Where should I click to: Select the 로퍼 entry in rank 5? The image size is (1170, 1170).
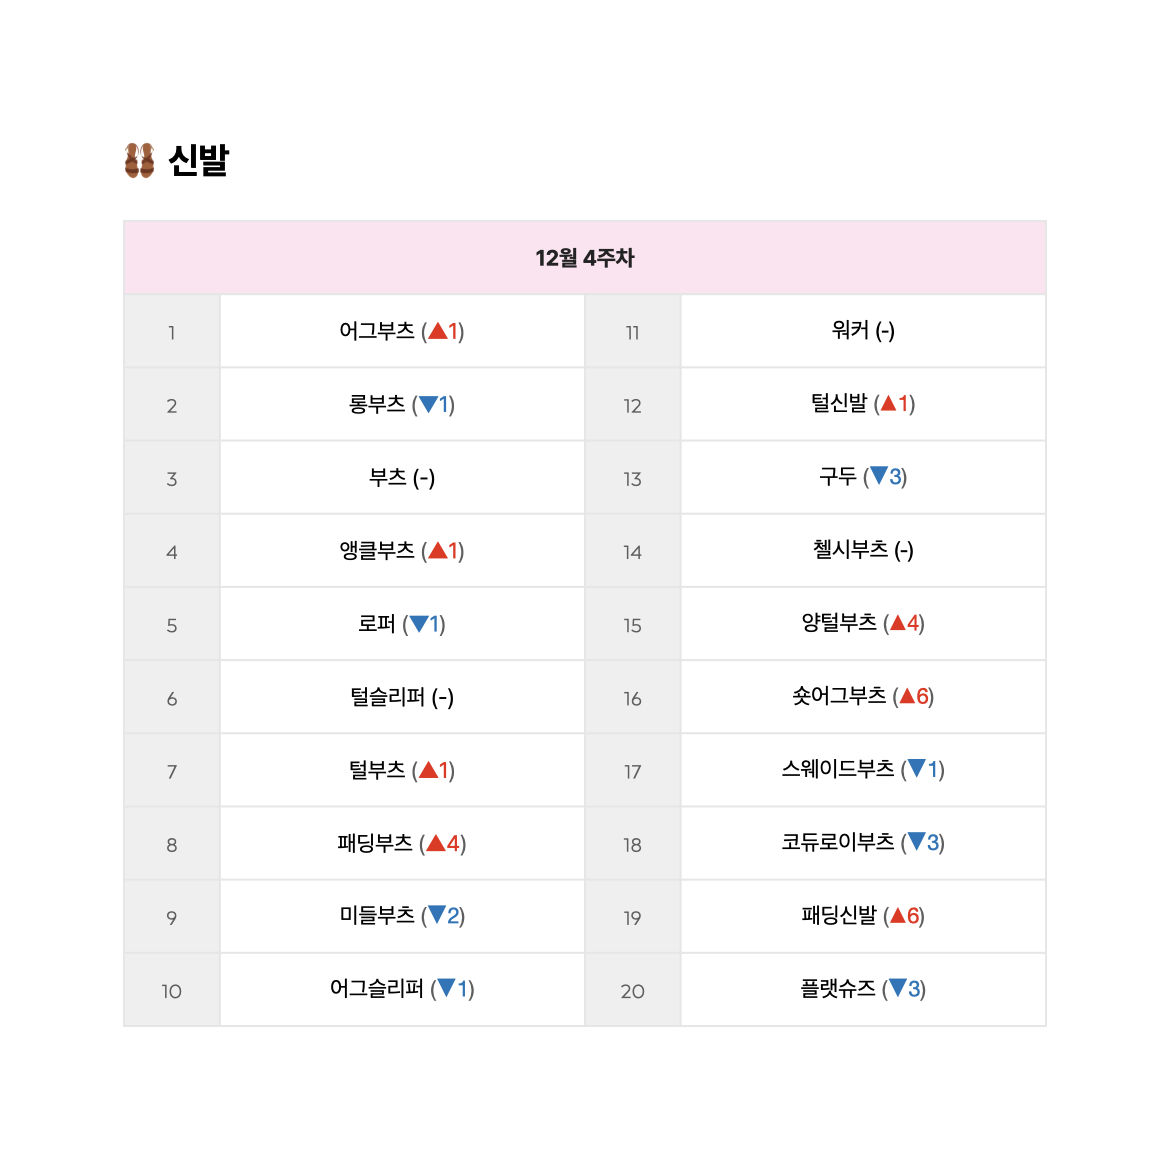377,624
